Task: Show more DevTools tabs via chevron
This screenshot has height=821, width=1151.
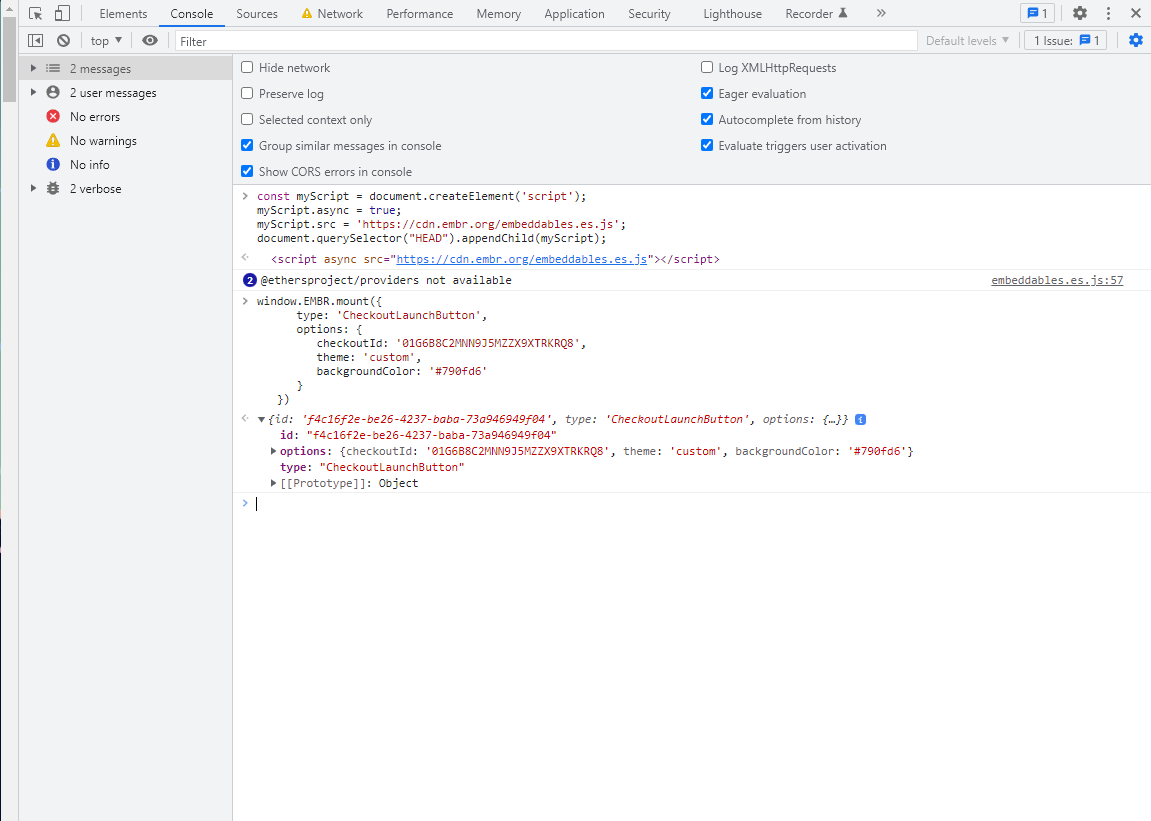Action: 881,13
